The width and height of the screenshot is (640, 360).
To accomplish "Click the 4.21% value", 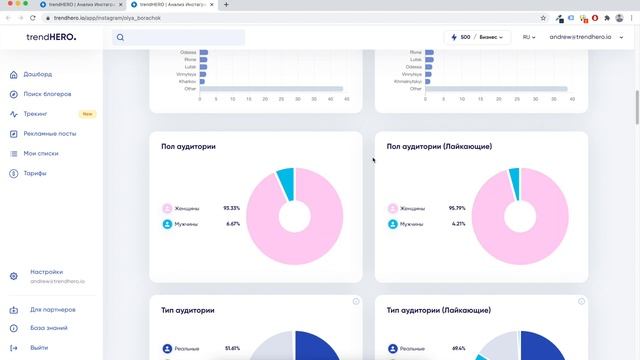I will tap(458, 224).
